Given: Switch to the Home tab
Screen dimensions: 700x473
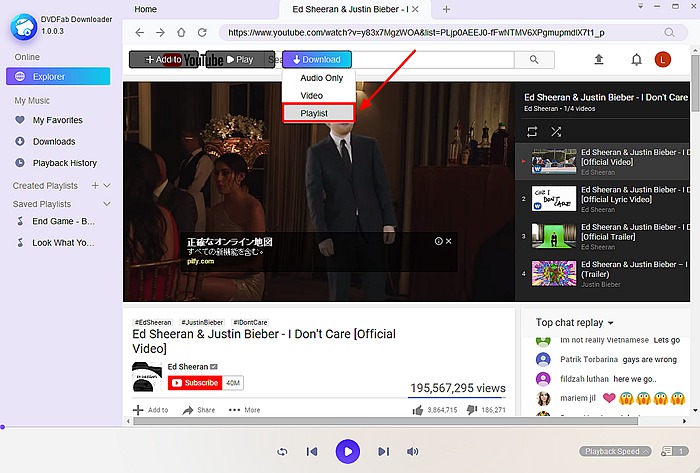Looking at the screenshot, I should (146, 9).
